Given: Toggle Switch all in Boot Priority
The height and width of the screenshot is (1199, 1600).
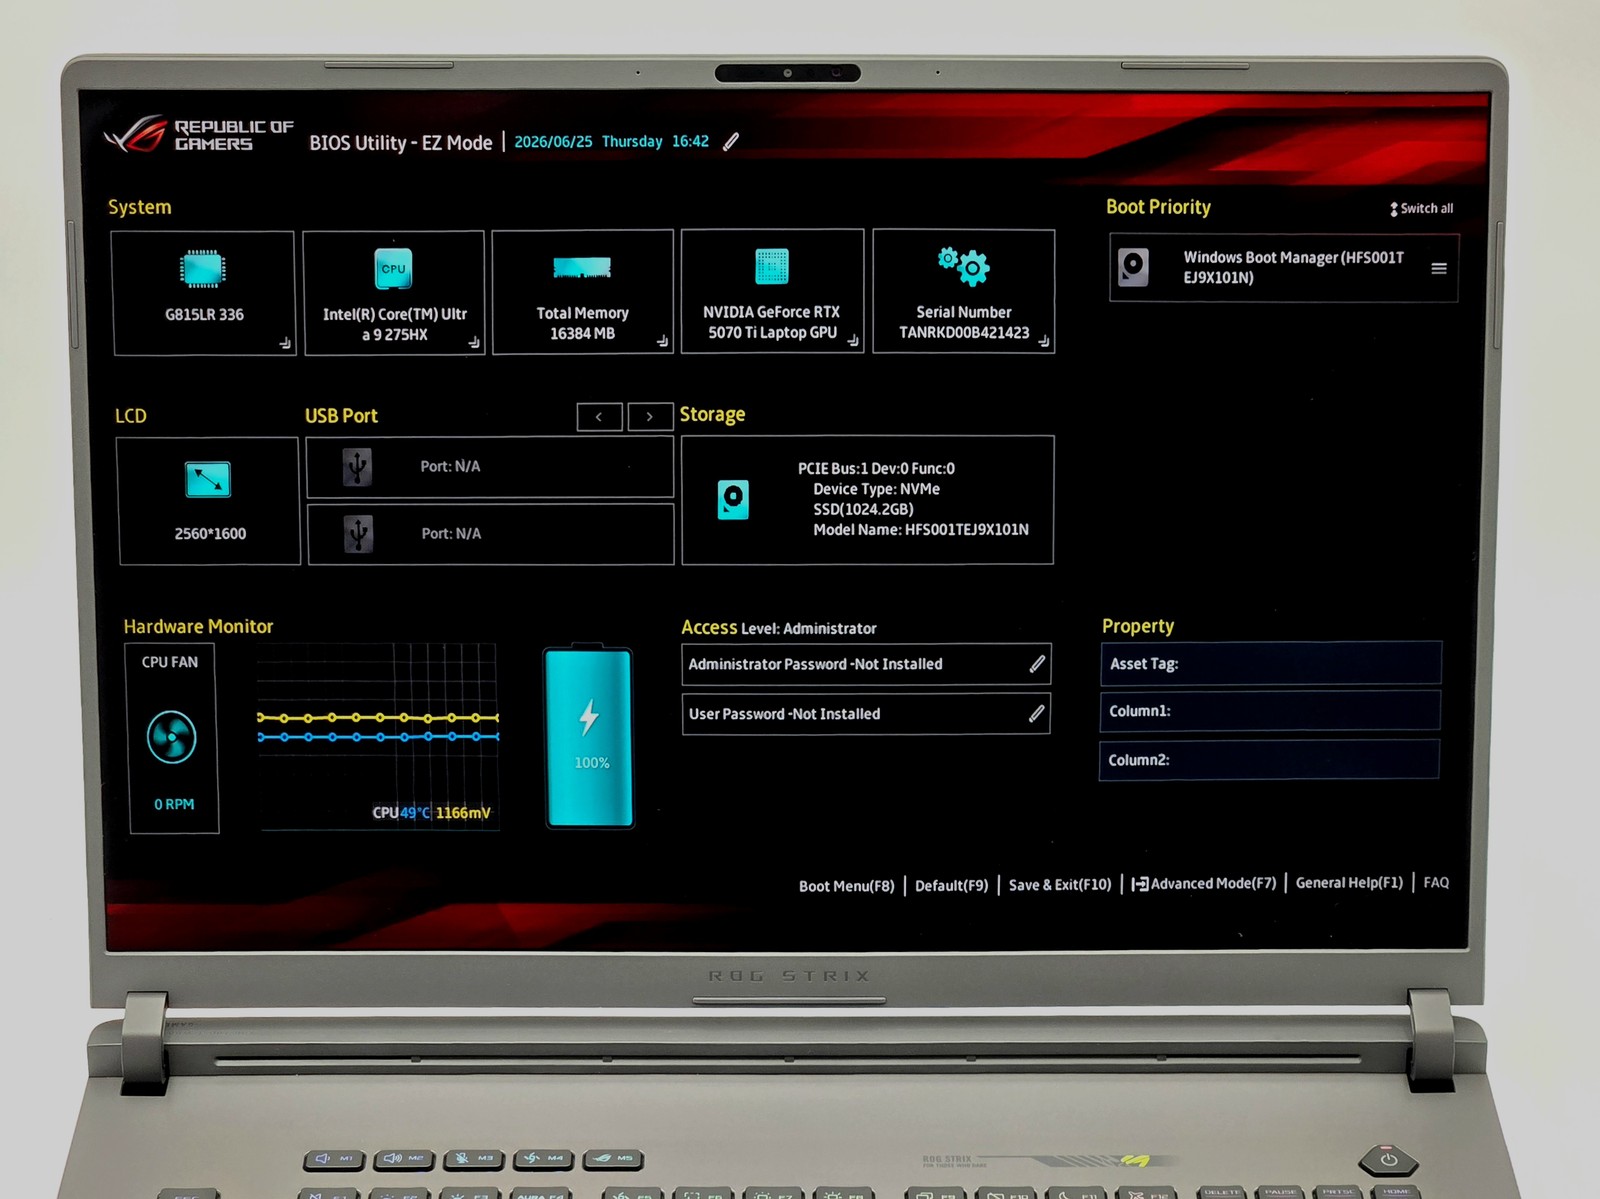Looking at the screenshot, I should pyautogui.click(x=1421, y=208).
